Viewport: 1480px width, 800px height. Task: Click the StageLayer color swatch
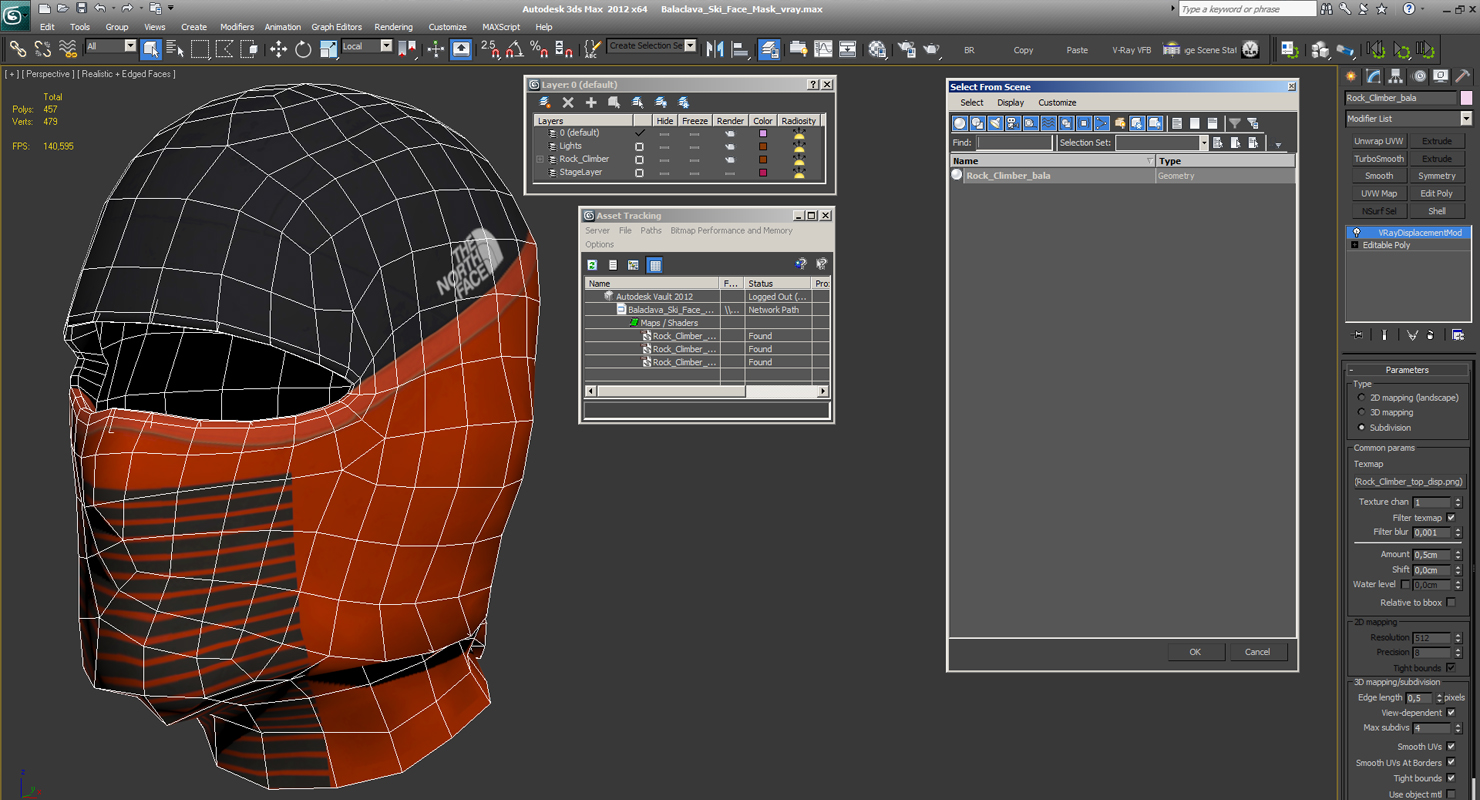(763, 172)
